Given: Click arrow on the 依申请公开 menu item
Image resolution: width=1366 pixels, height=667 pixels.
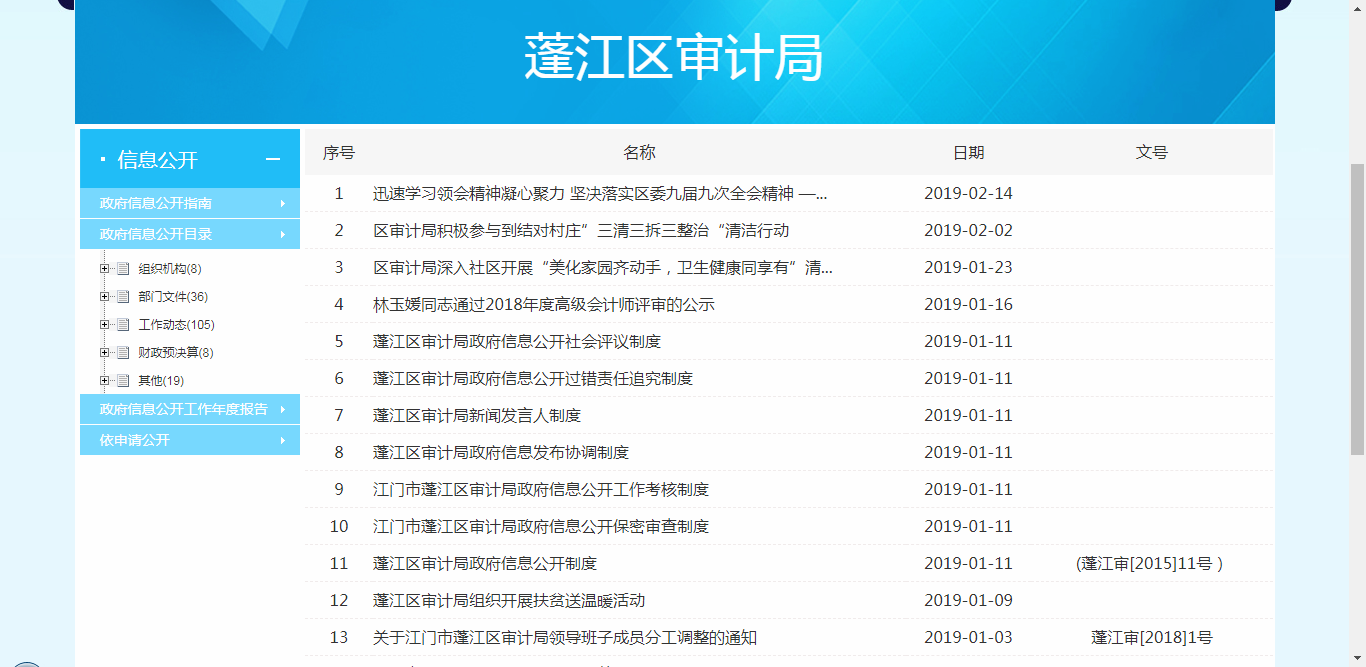Looking at the screenshot, I should tap(282, 440).
